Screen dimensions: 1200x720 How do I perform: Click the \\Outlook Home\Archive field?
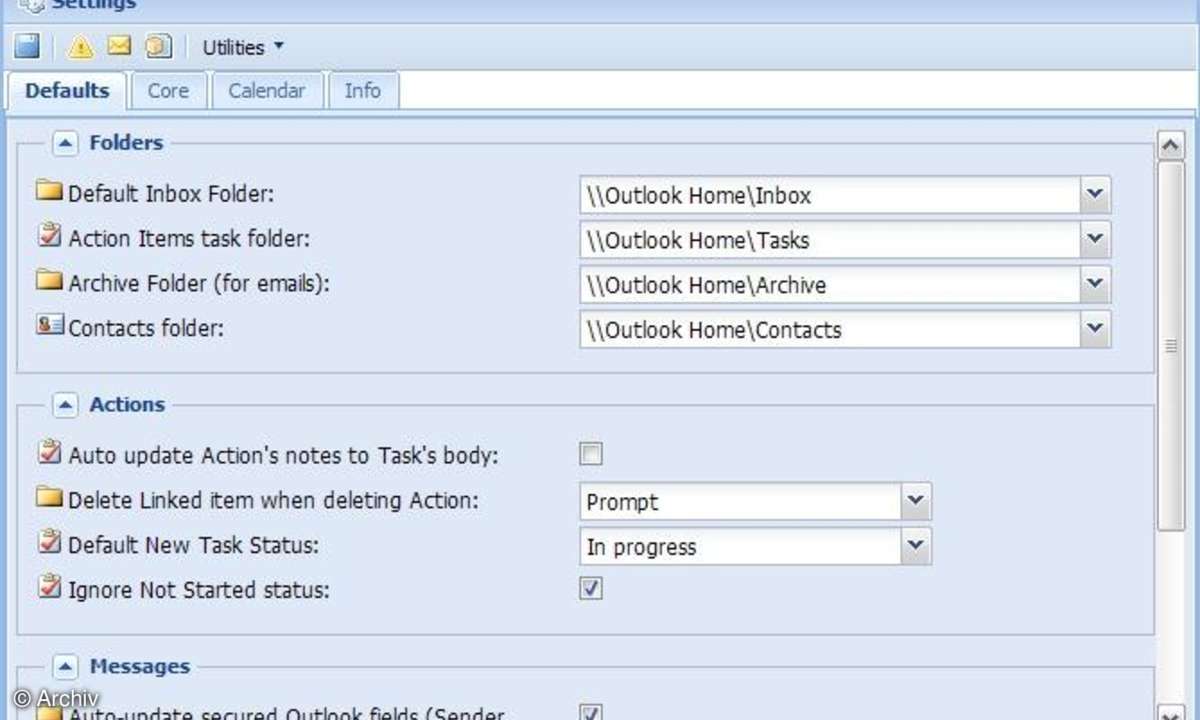(x=830, y=285)
